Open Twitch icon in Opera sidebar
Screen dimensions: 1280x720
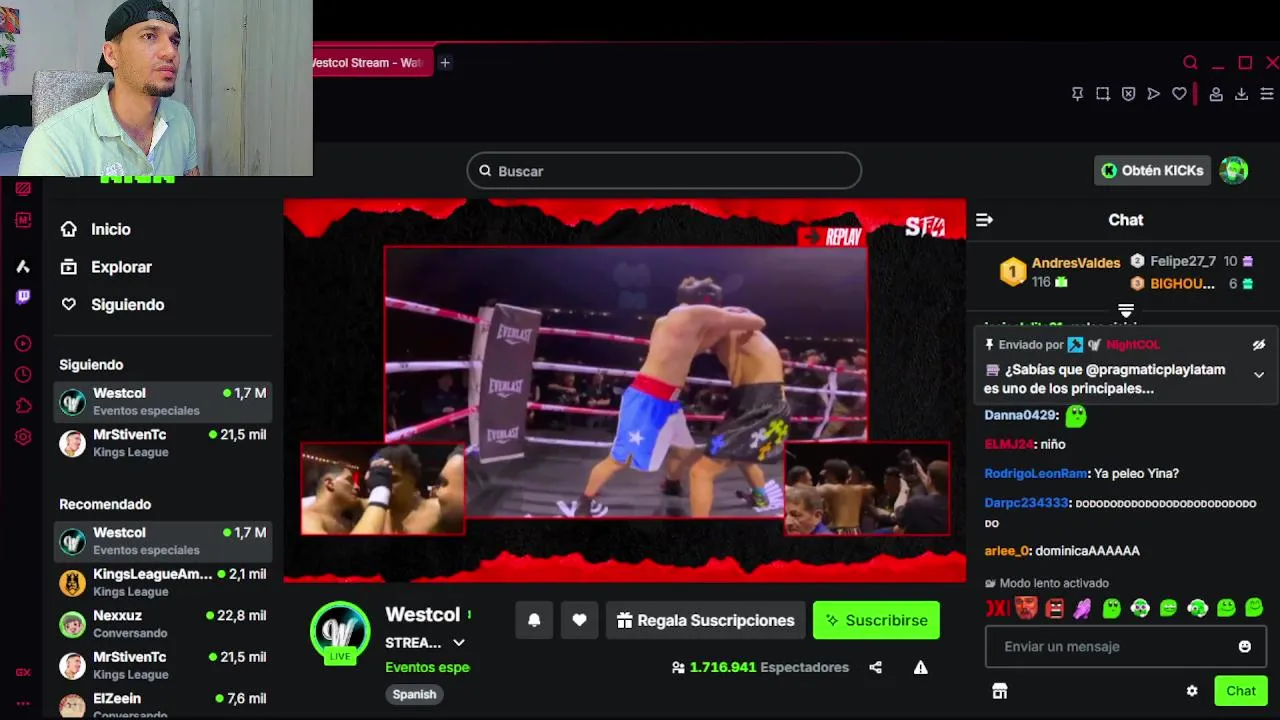pos(23,297)
